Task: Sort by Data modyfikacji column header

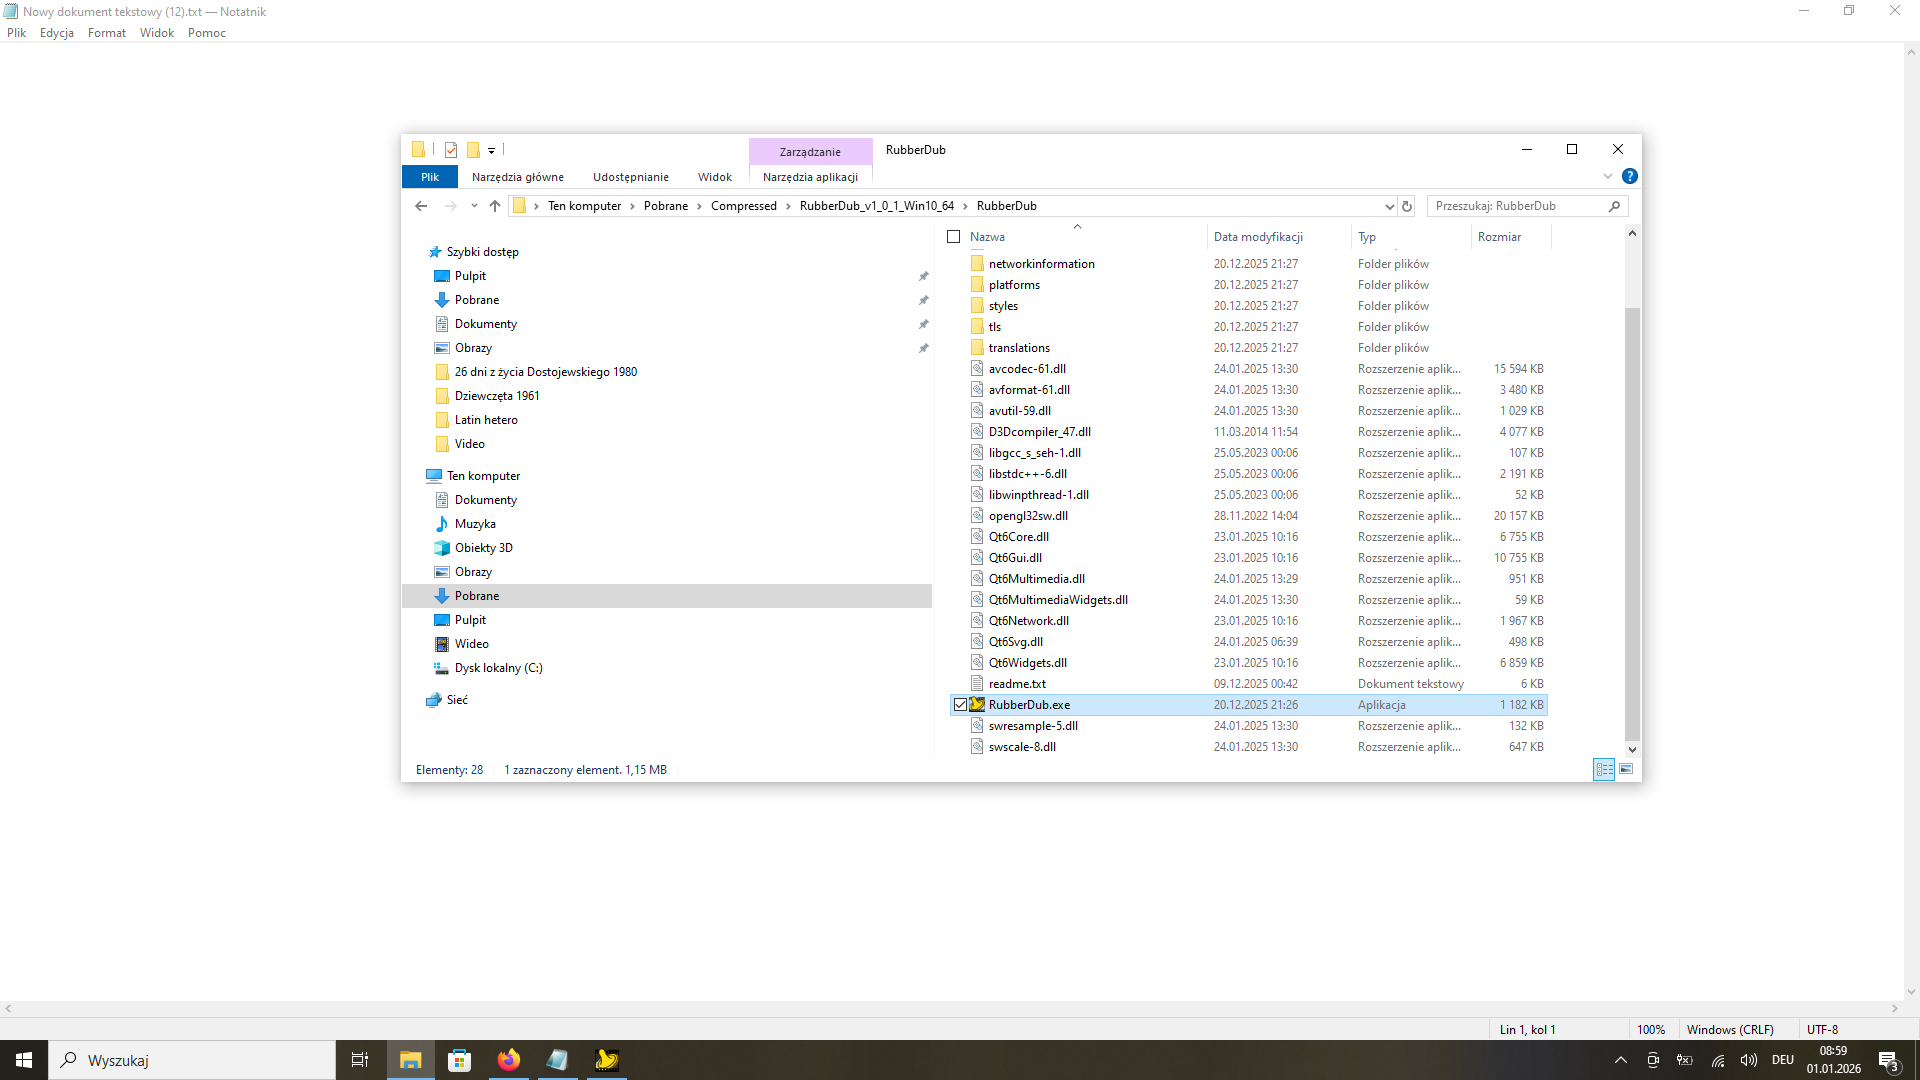Action: point(1258,237)
